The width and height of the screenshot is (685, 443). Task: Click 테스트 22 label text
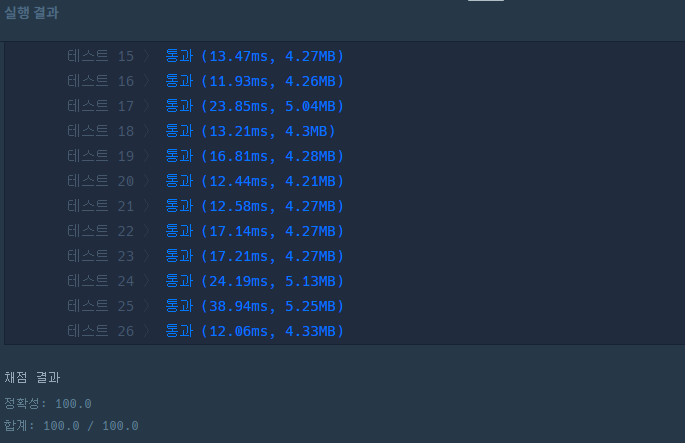(x=100, y=231)
